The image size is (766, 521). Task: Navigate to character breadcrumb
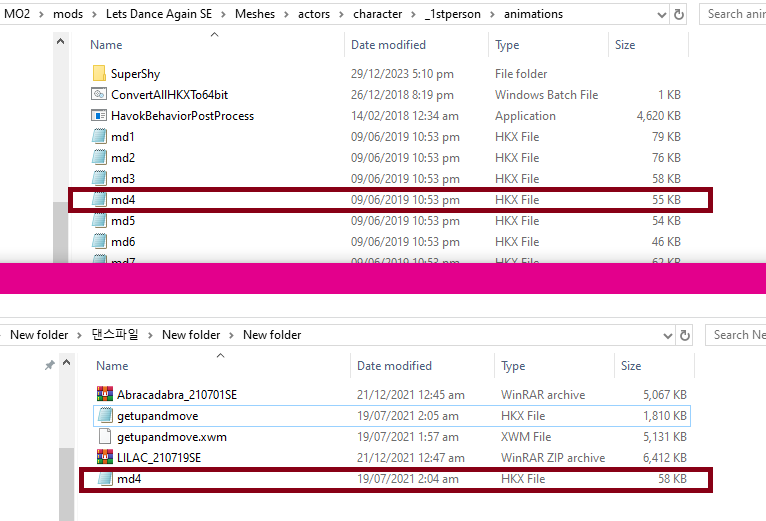coord(378,14)
